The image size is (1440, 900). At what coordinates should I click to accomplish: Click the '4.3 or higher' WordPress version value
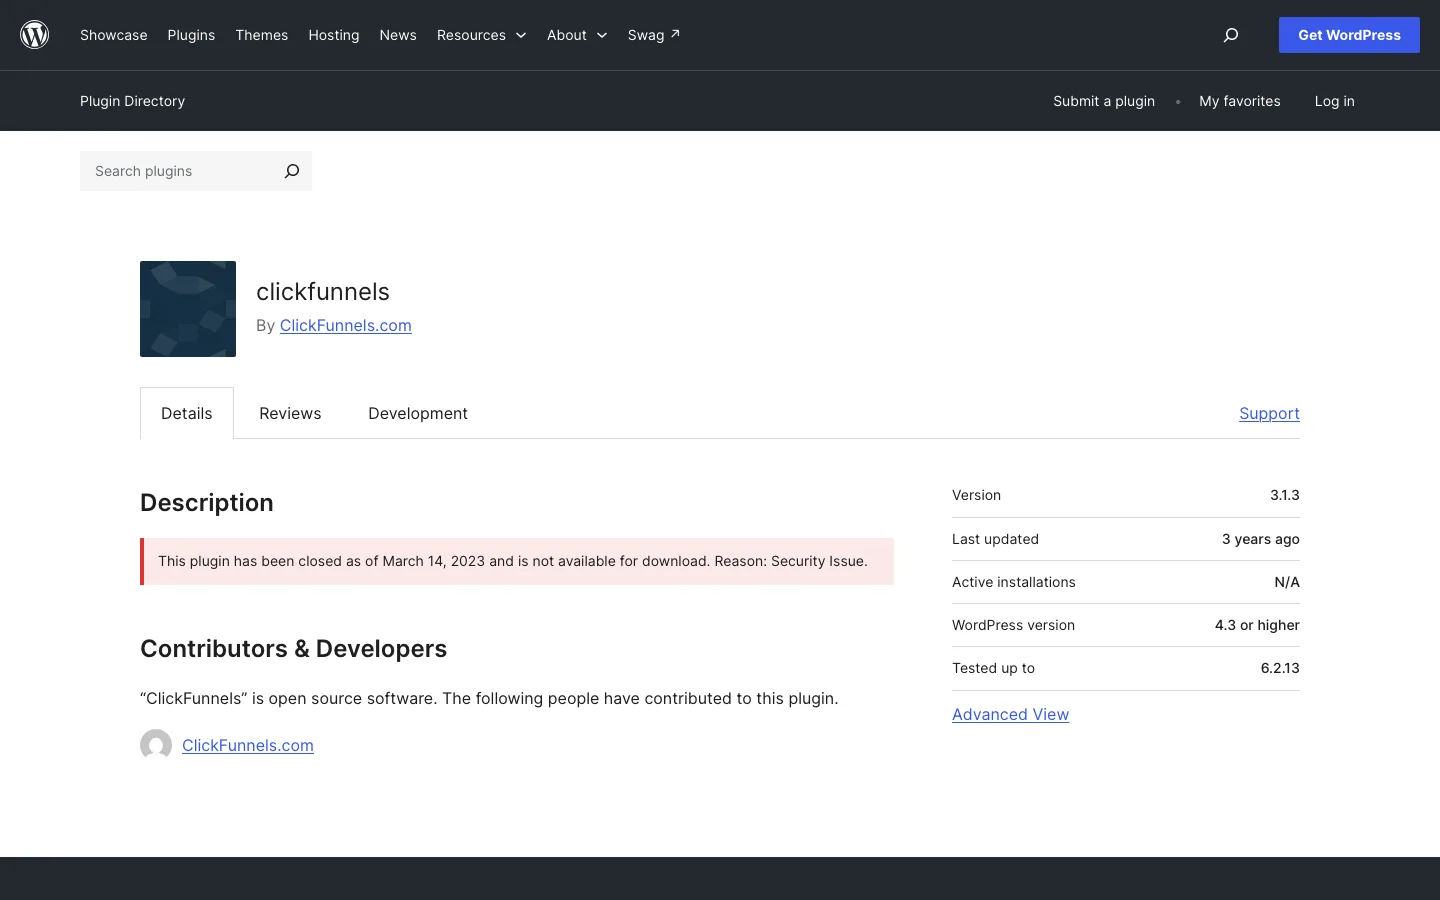[1257, 625]
